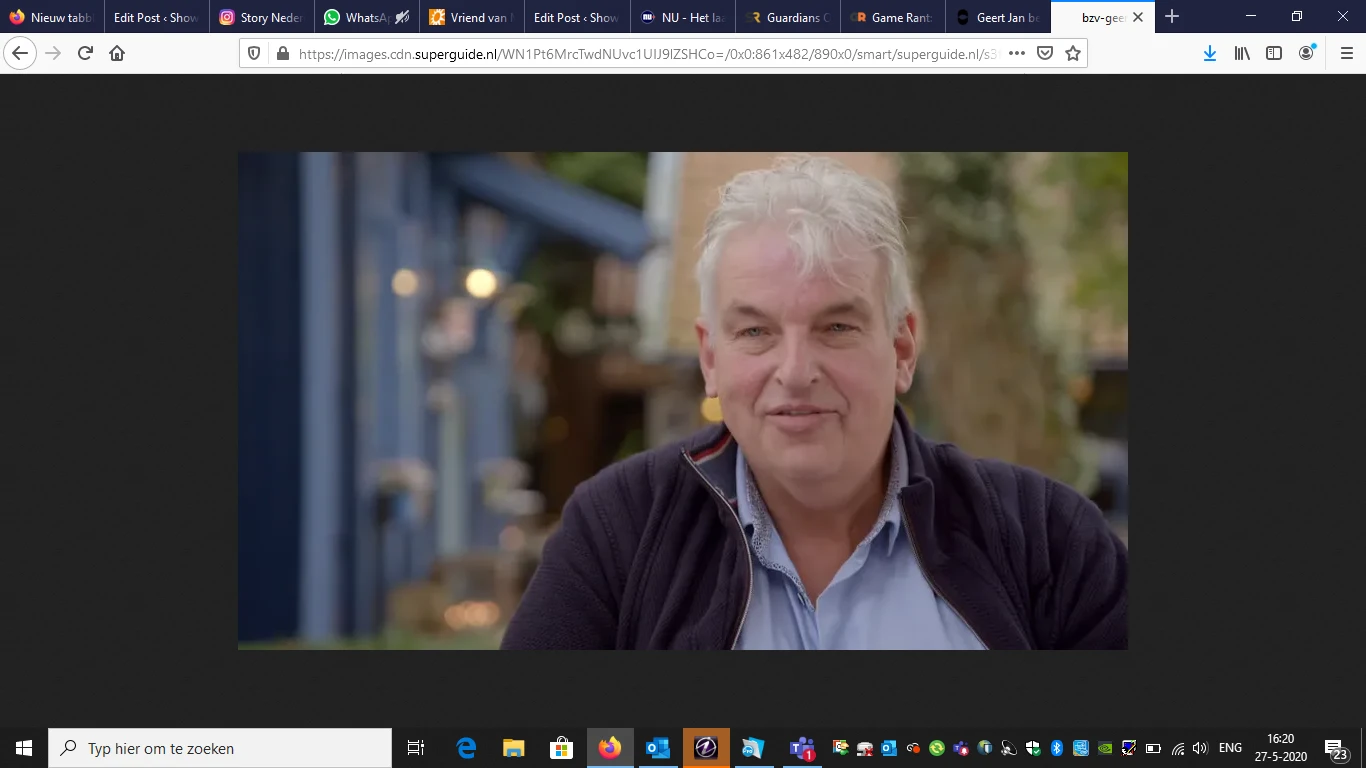Click the tracking protection shield
The image size is (1366, 768).
pos(254,53)
